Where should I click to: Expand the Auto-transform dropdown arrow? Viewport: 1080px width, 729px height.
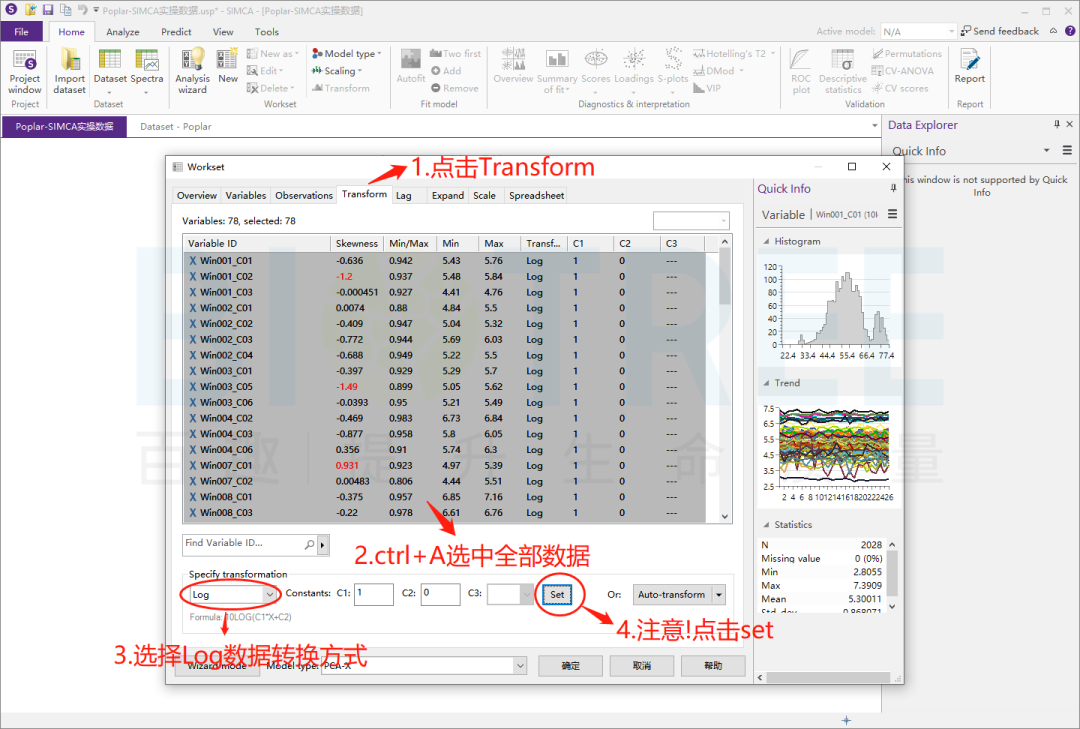pyautogui.click(x=719, y=594)
